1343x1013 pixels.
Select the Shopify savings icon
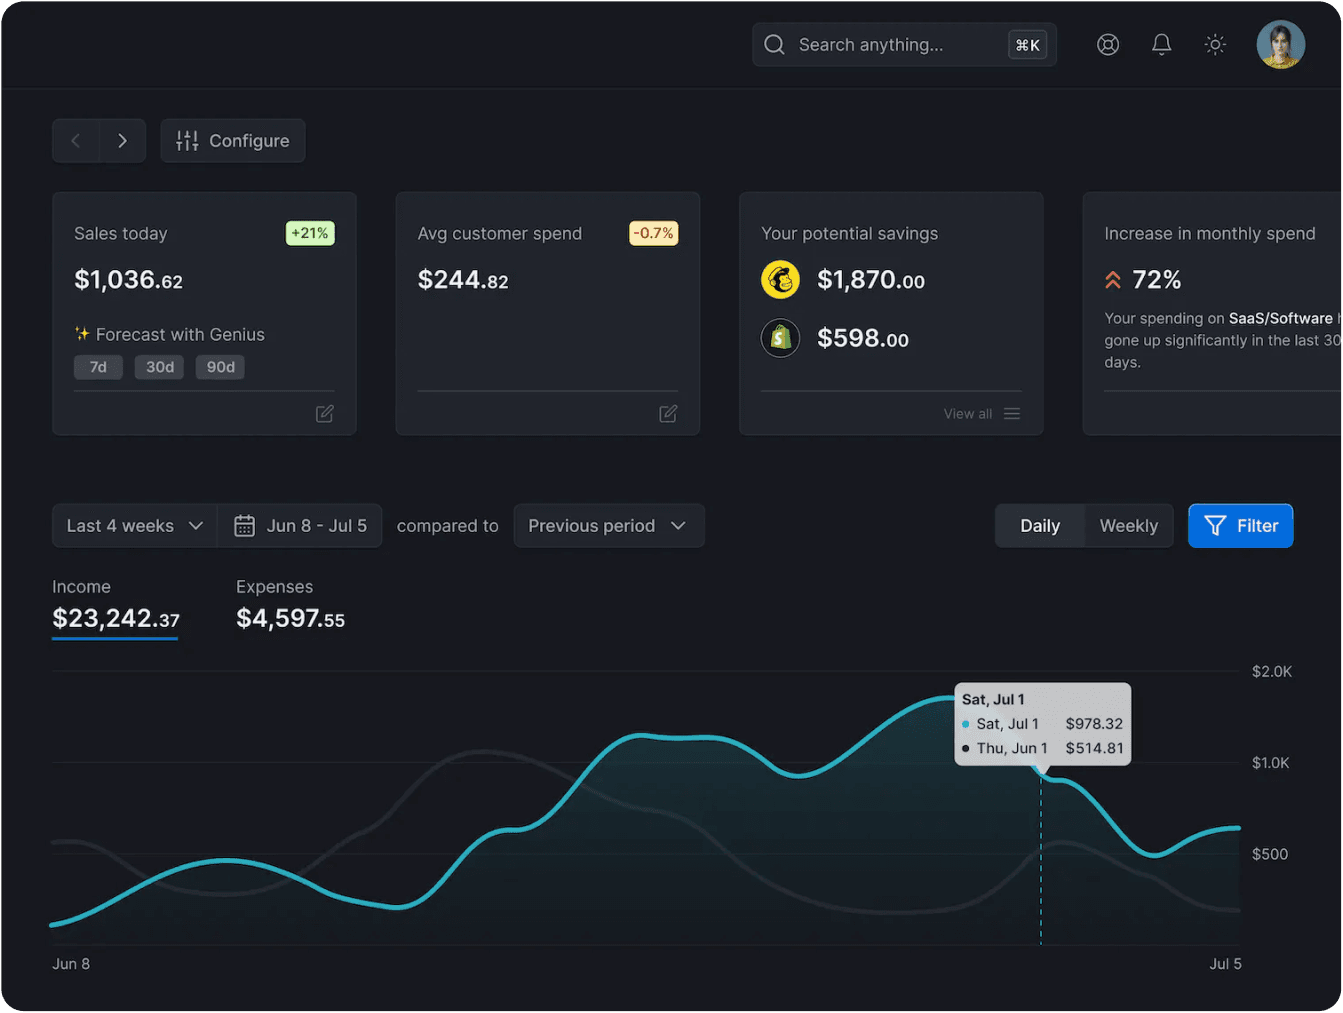[780, 338]
